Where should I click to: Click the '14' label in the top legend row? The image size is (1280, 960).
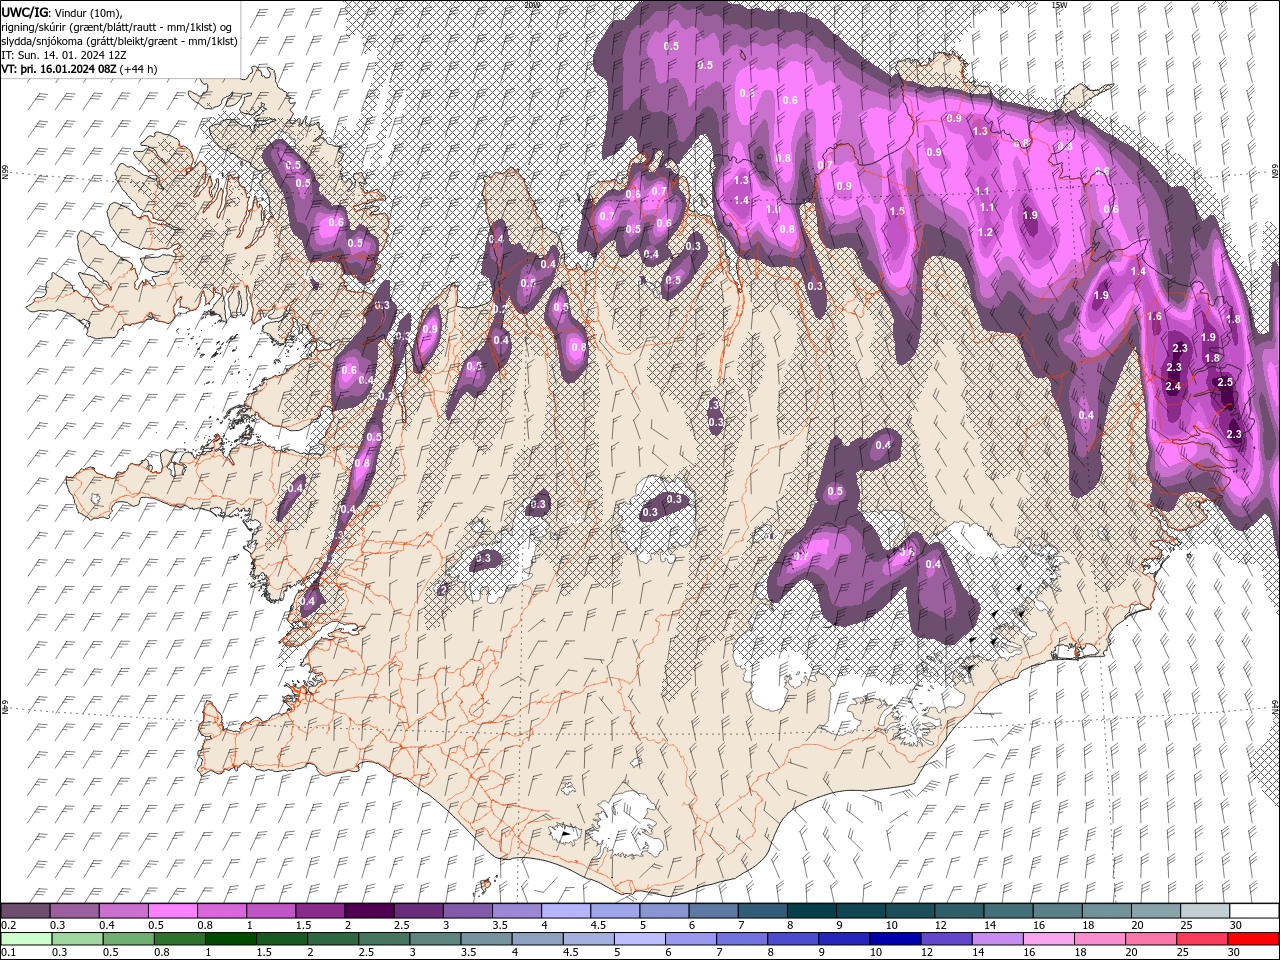pyautogui.click(x=990, y=925)
